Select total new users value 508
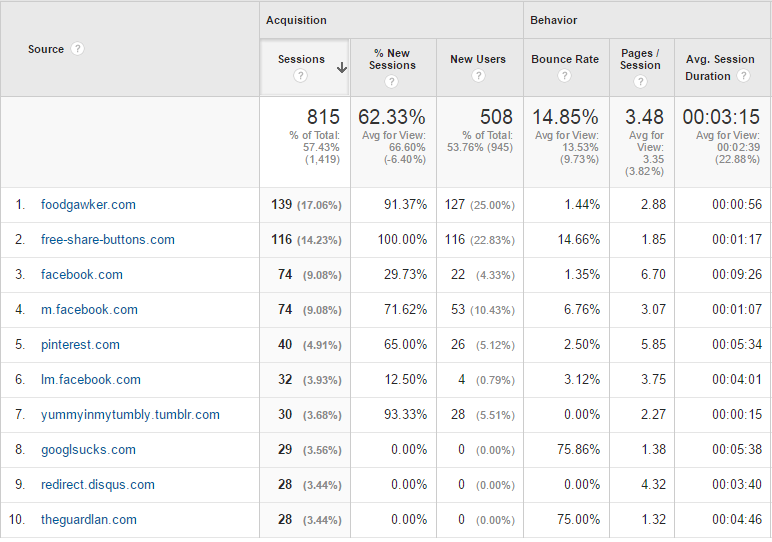The width and height of the screenshot is (772, 542). 496,117
